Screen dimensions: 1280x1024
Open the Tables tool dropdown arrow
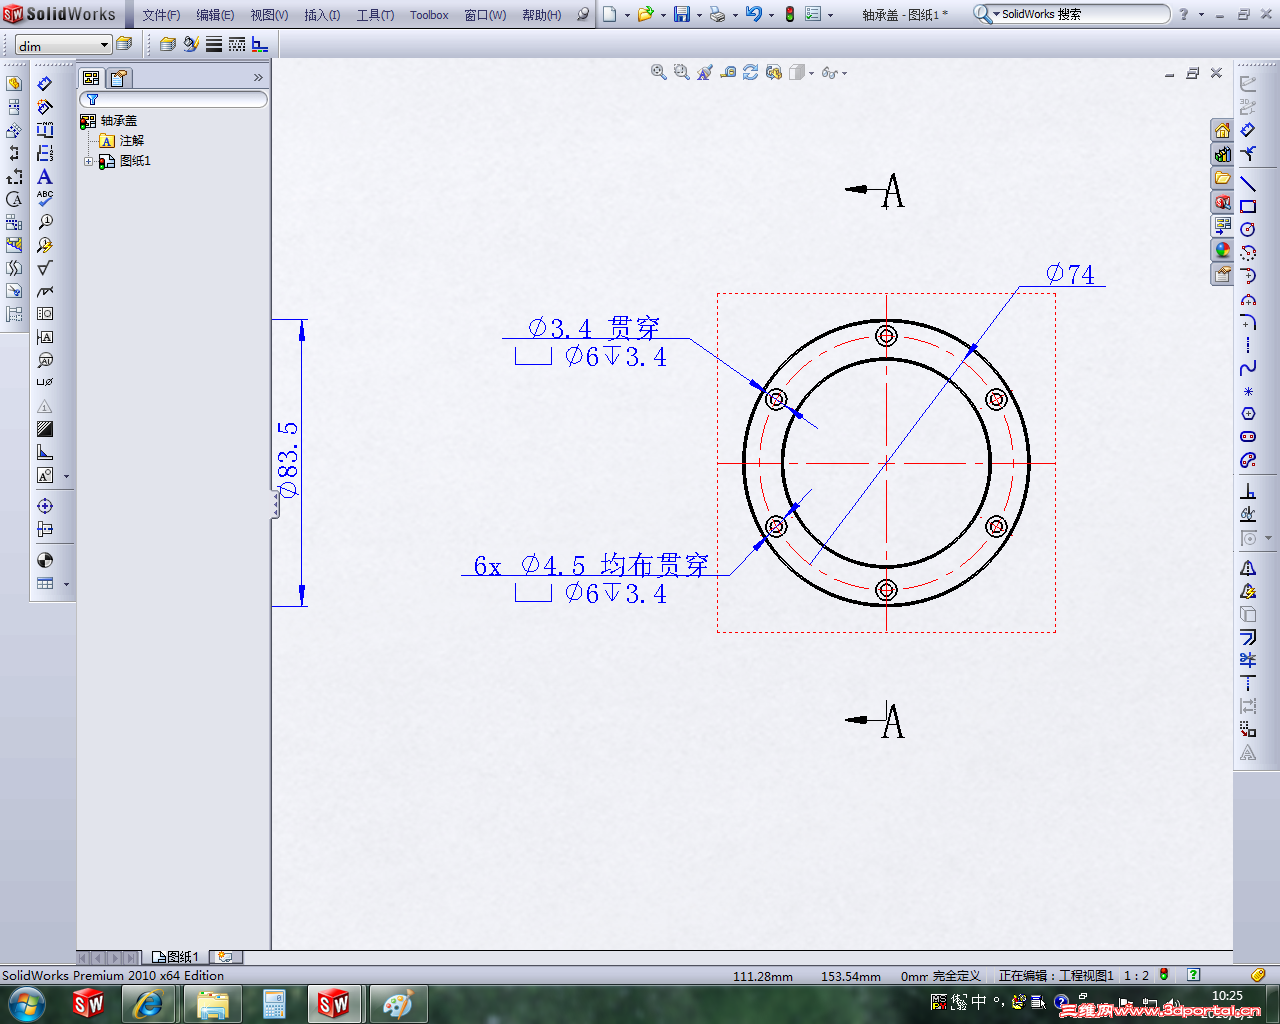67,584
